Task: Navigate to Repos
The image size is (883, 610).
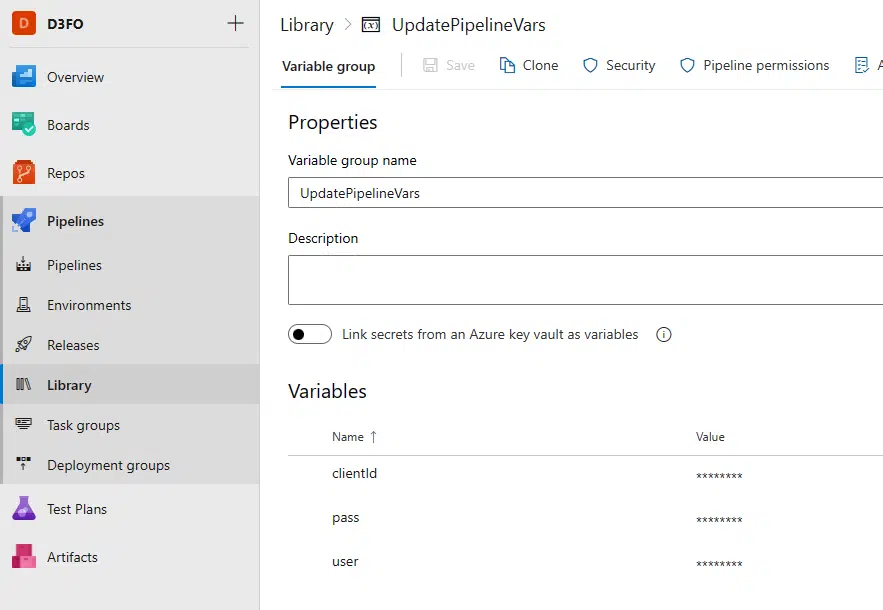Action: (x=66, y=173)
